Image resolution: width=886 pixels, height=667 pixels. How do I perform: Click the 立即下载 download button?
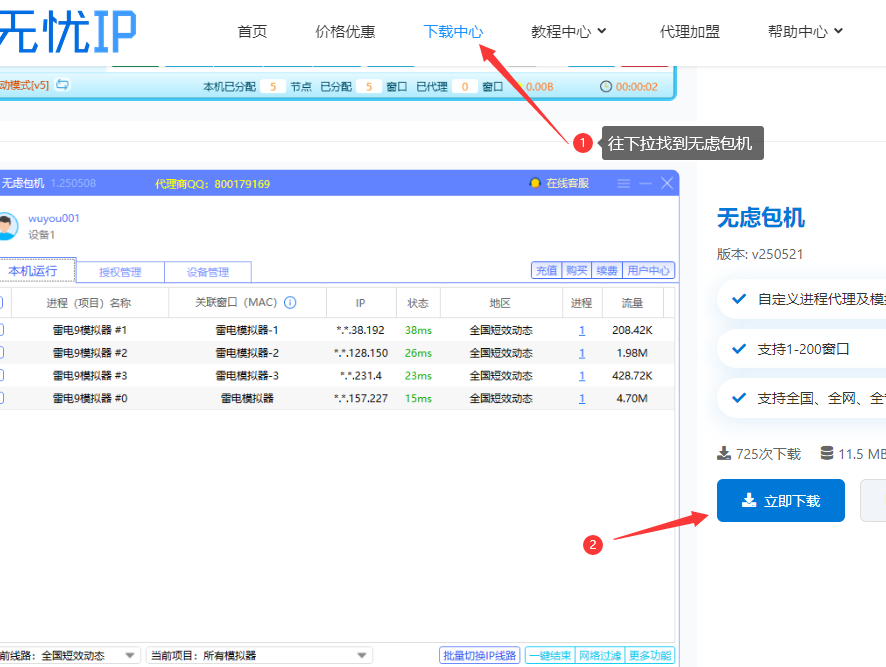coord(780,500)
